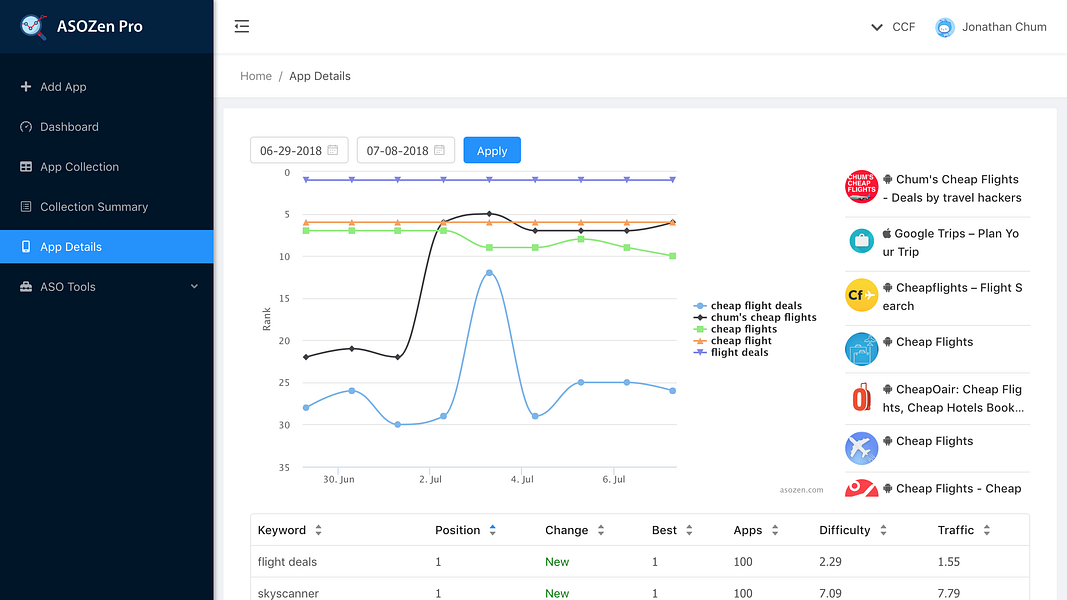Viewport: 1067px width, 600px height.
Task: Expand the ASO Tools submenu
Action: pos(107,286)
